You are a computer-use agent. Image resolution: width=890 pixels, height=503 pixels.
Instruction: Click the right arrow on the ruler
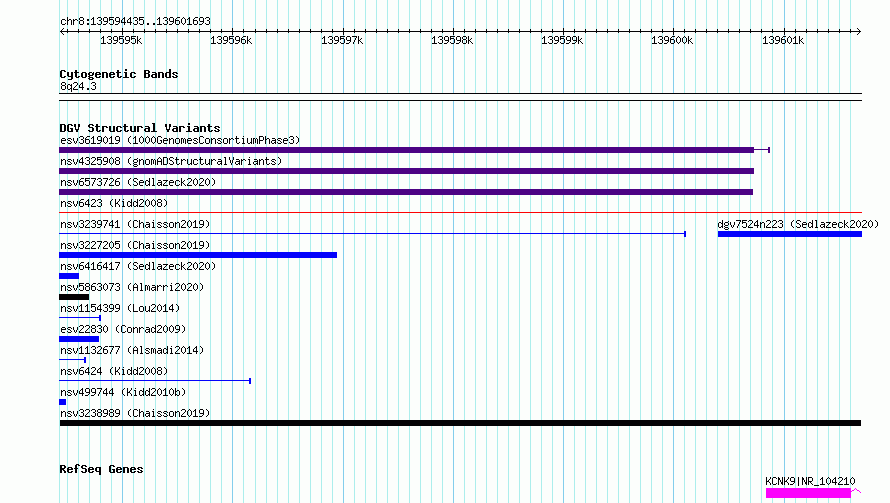pyautogui.click(x=858, y=32)
